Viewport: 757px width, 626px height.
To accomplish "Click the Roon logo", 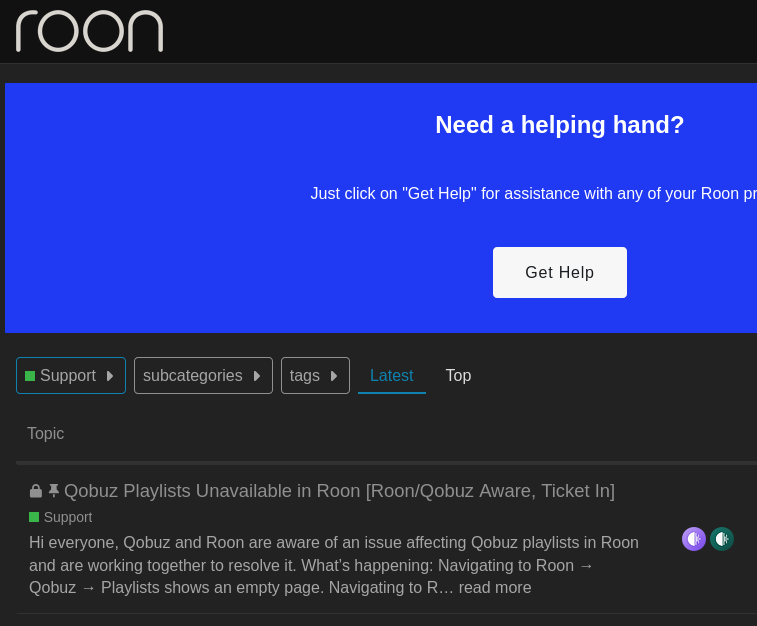I will 89,31.
